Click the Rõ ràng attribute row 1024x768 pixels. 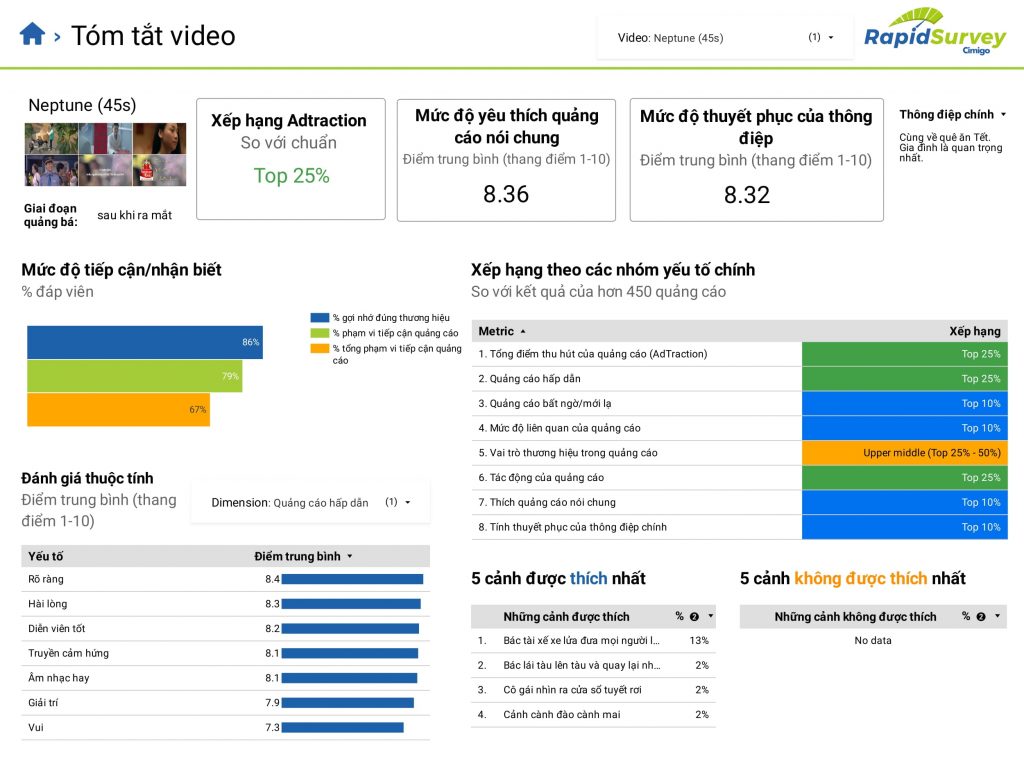point(225,579)
